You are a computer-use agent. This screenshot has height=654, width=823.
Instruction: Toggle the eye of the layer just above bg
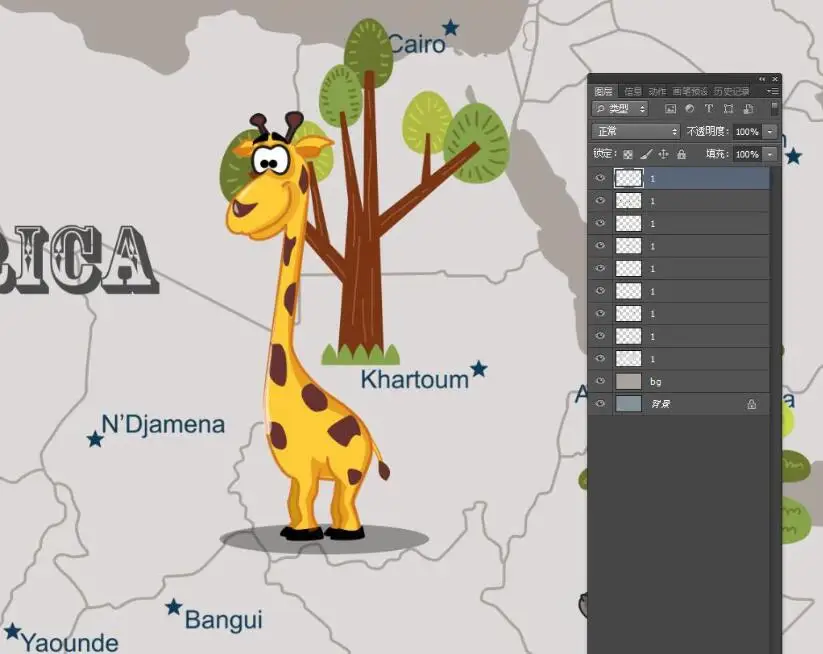(600, 358)
